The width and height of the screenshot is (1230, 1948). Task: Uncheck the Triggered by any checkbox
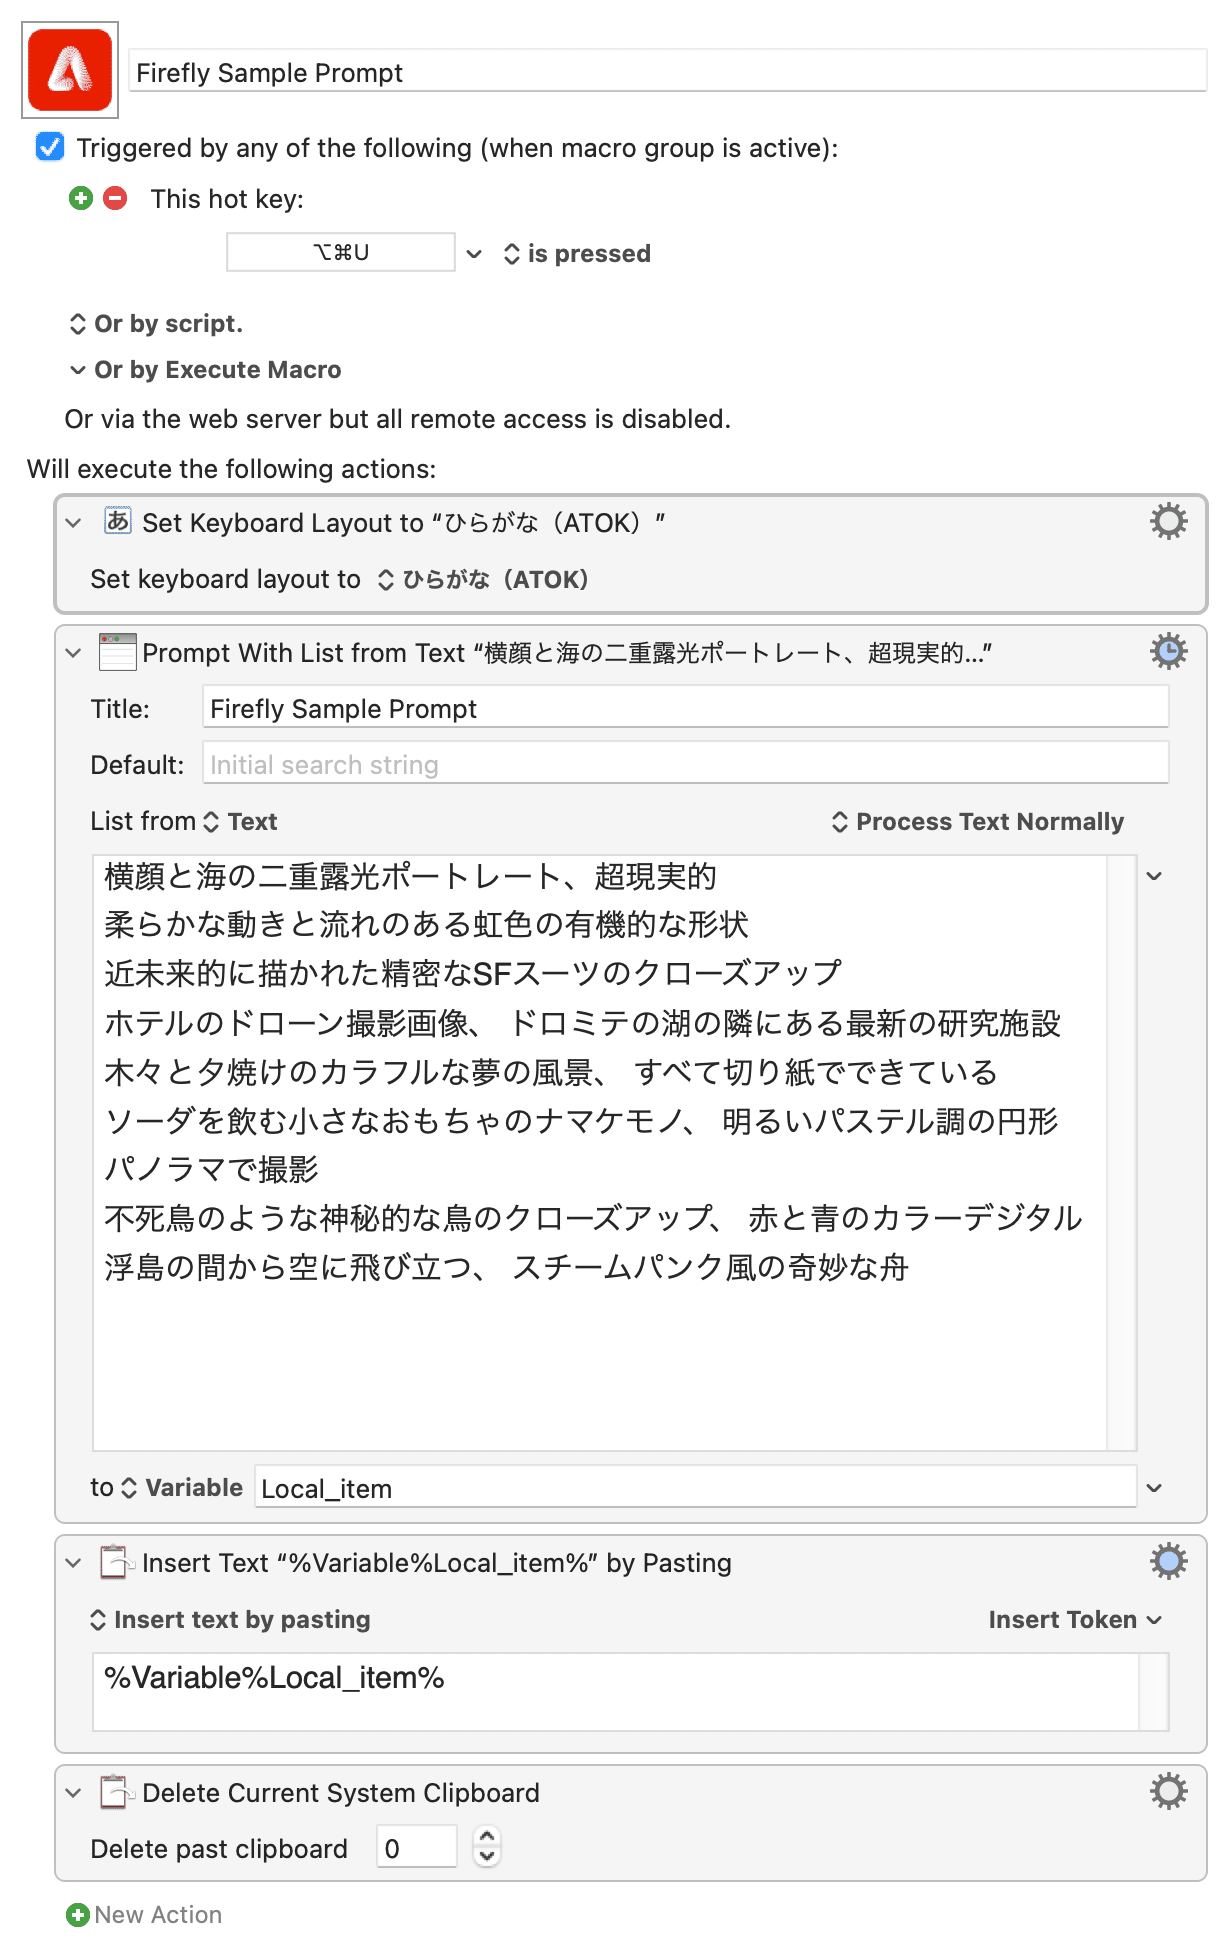click(x=50, y=147)
